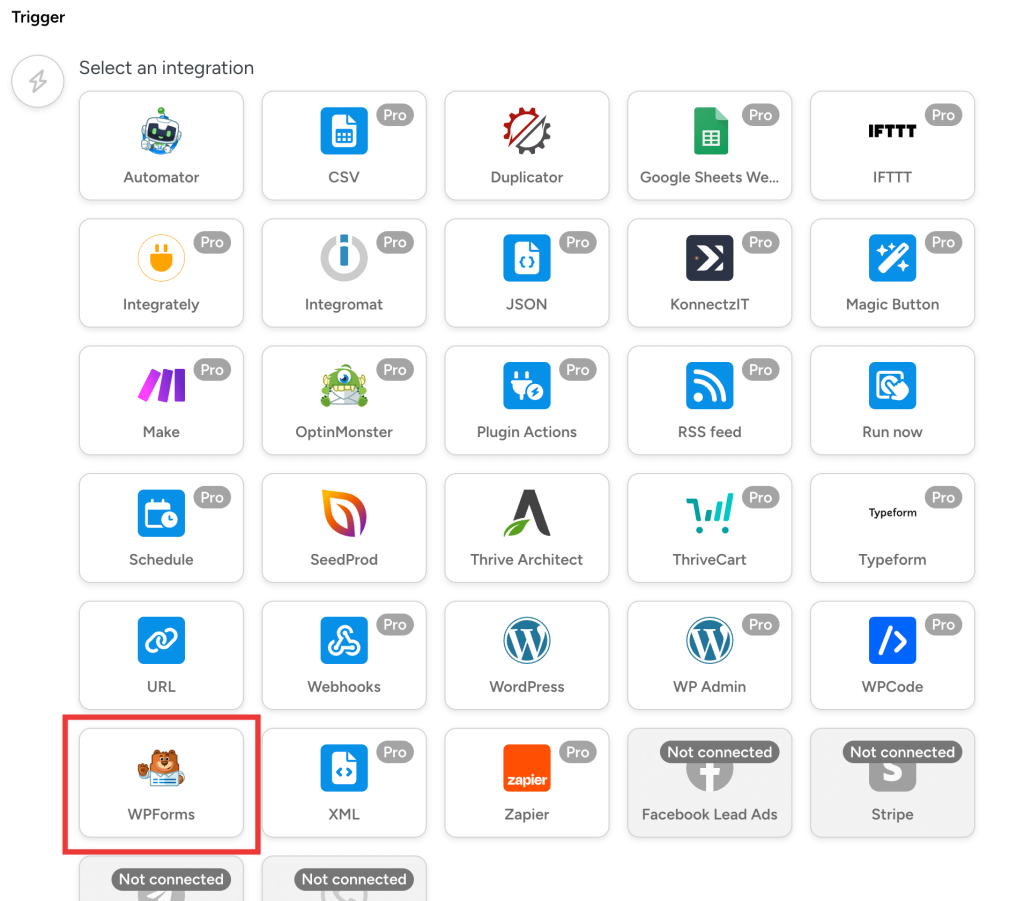Viewport: 1024px width, 901px height.
Task: Open the Make integration
Action: pos(161,401)
